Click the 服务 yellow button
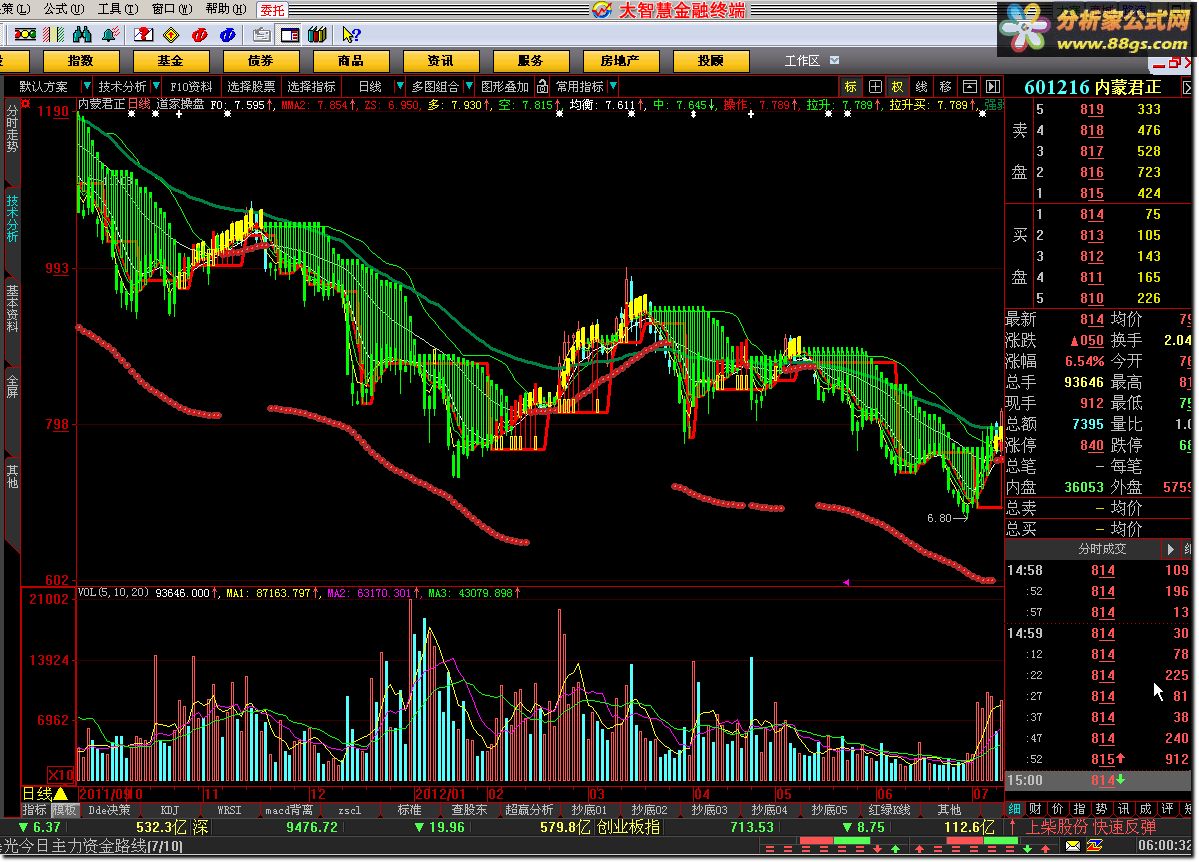 (x=531, y=61)
